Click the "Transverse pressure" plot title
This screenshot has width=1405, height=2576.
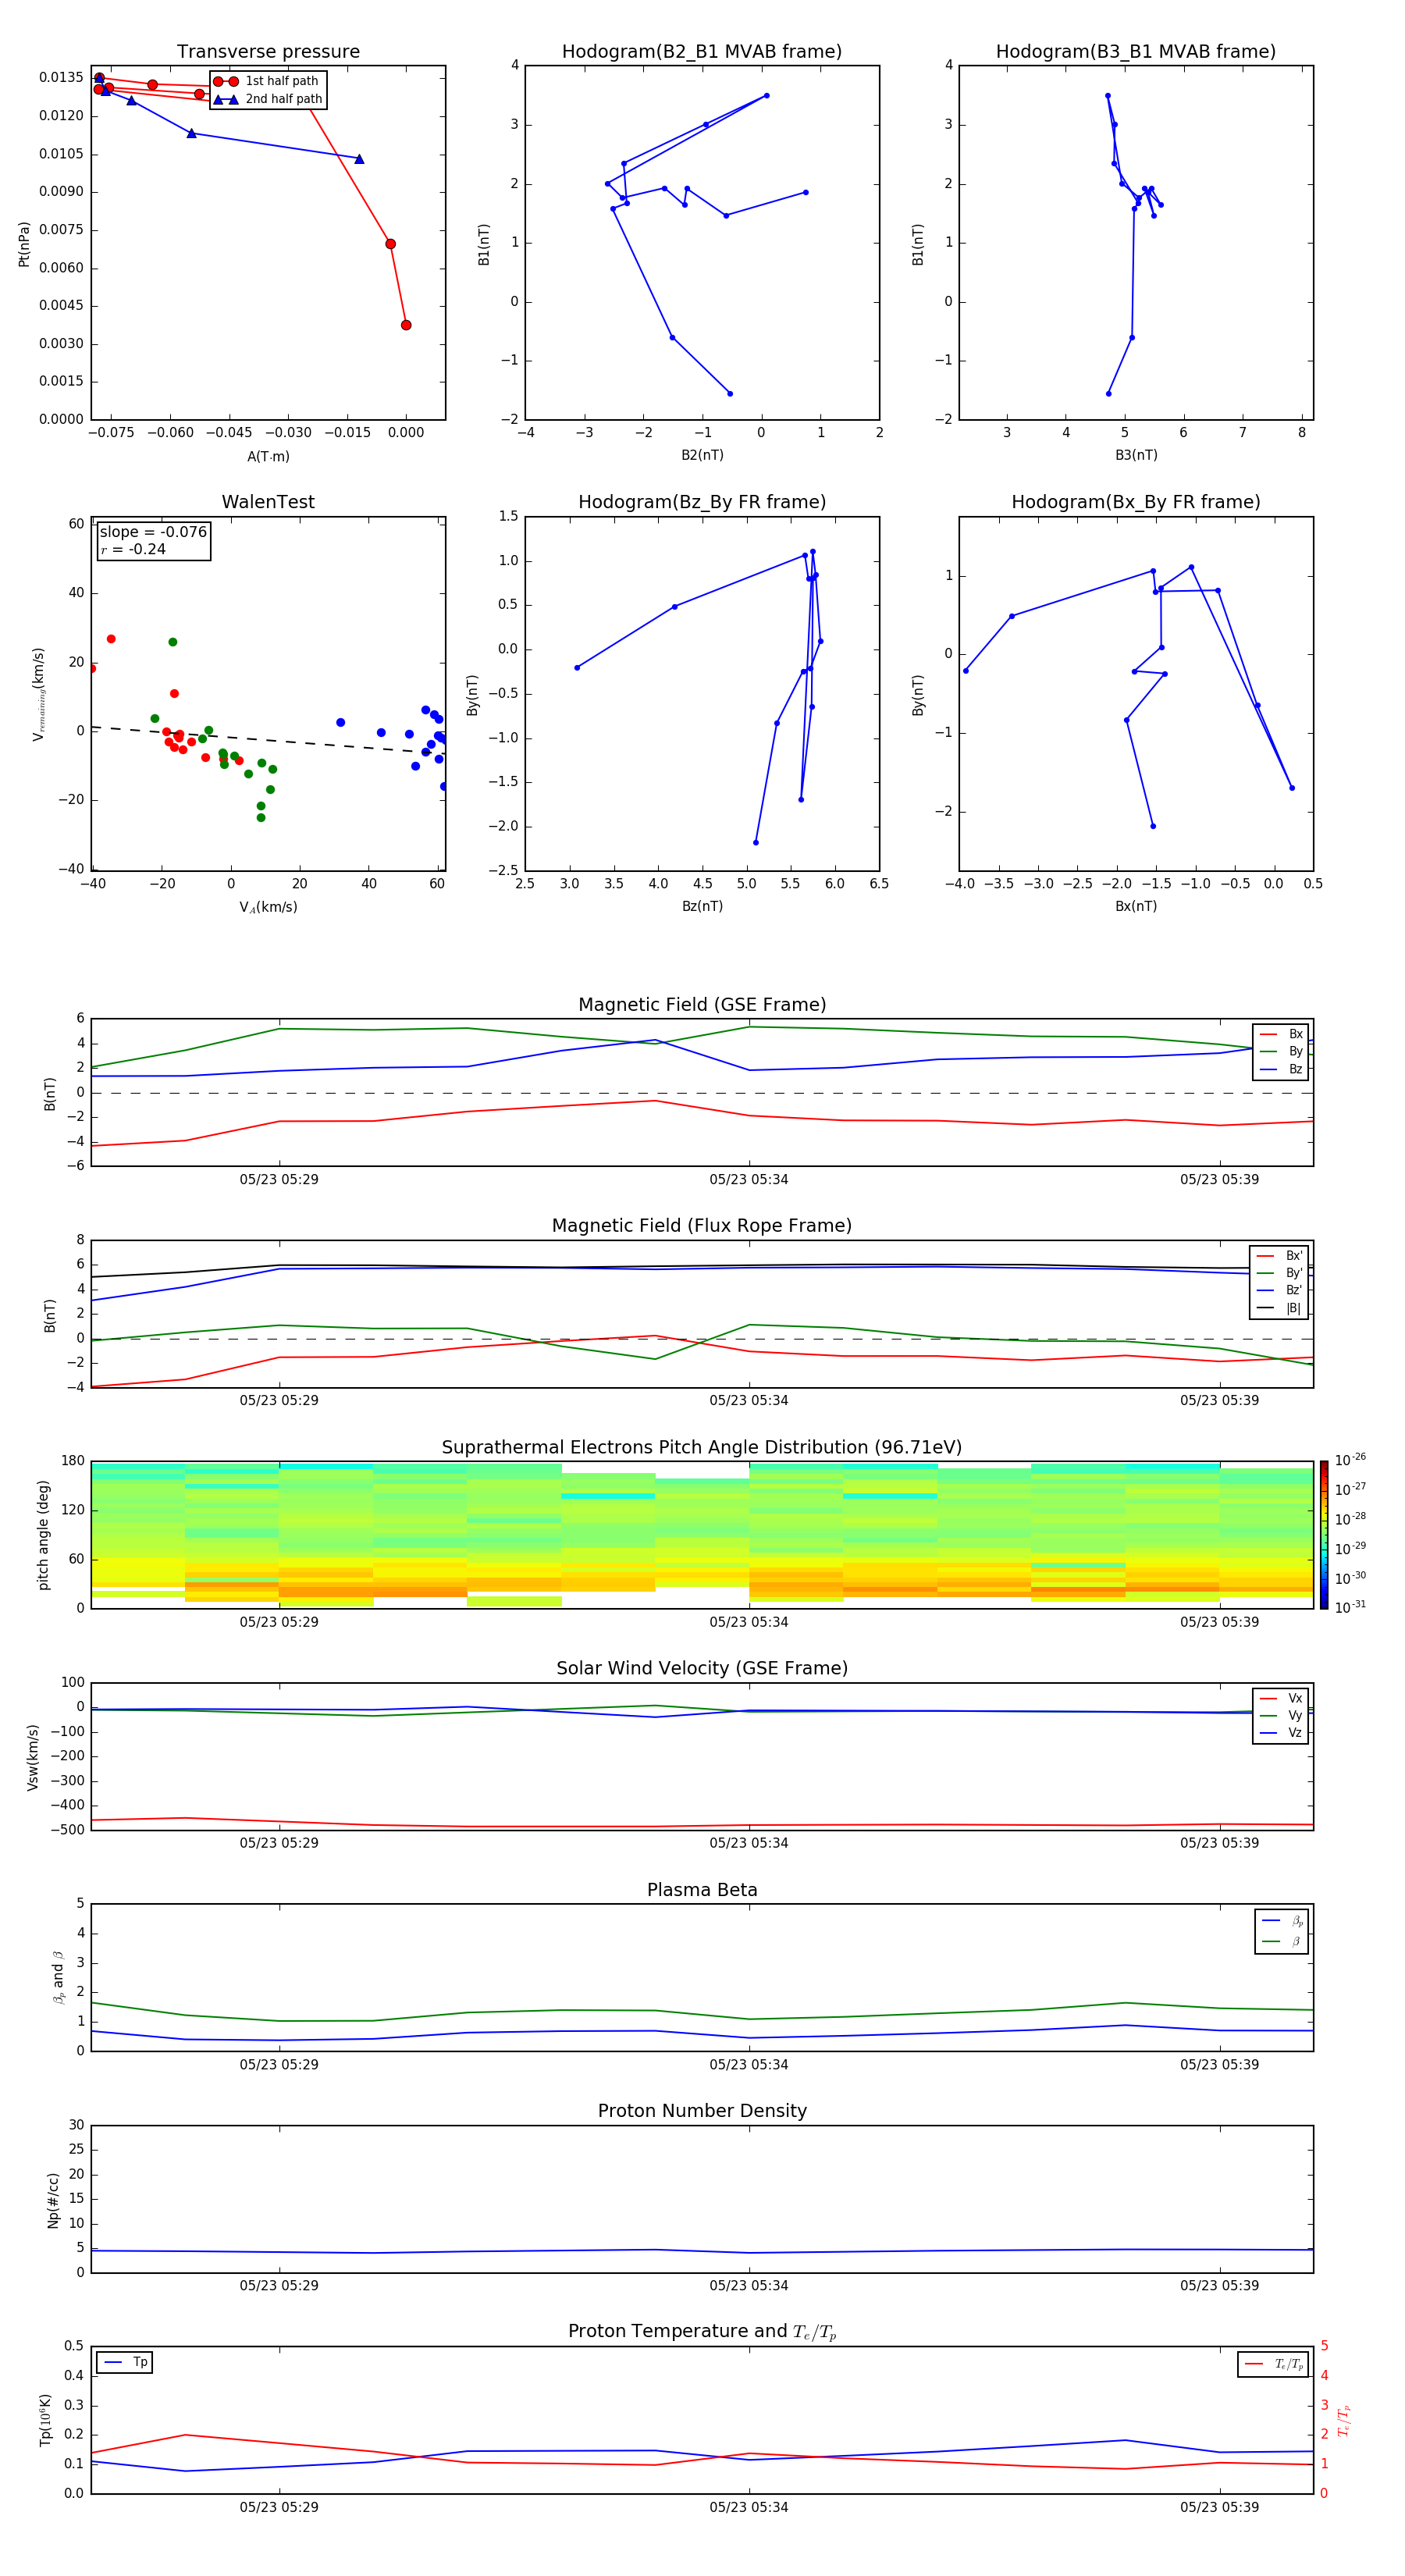268,52
